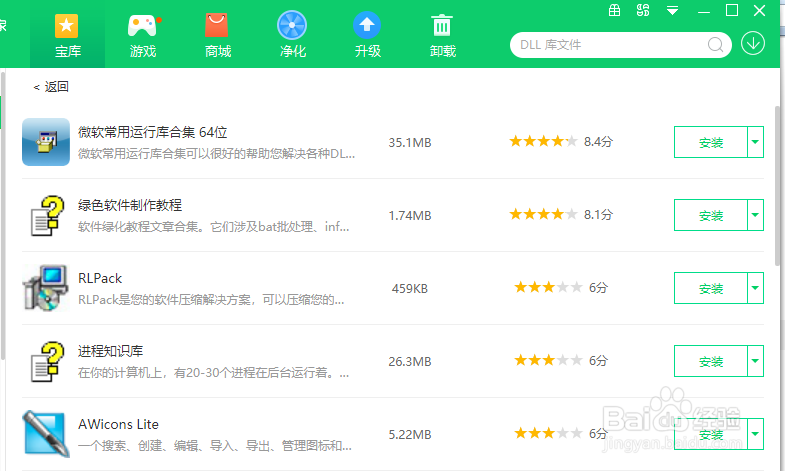Viewport: 785px width, 471px height.
Task: Click the 微软常用运行库合集 64位 app icon
Action: click(x=46, y=142)
